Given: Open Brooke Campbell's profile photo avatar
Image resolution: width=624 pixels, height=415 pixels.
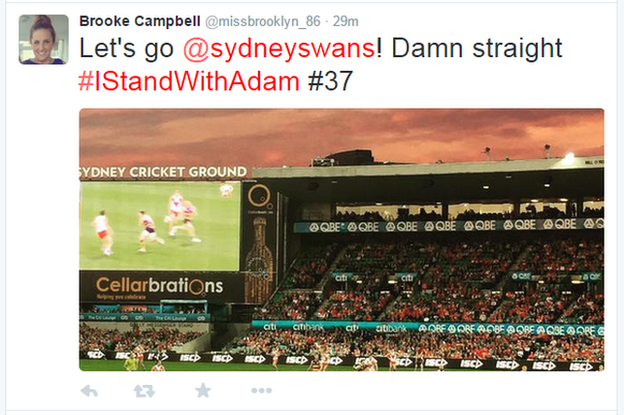Looking at the screenshot, I should [44, 39].
